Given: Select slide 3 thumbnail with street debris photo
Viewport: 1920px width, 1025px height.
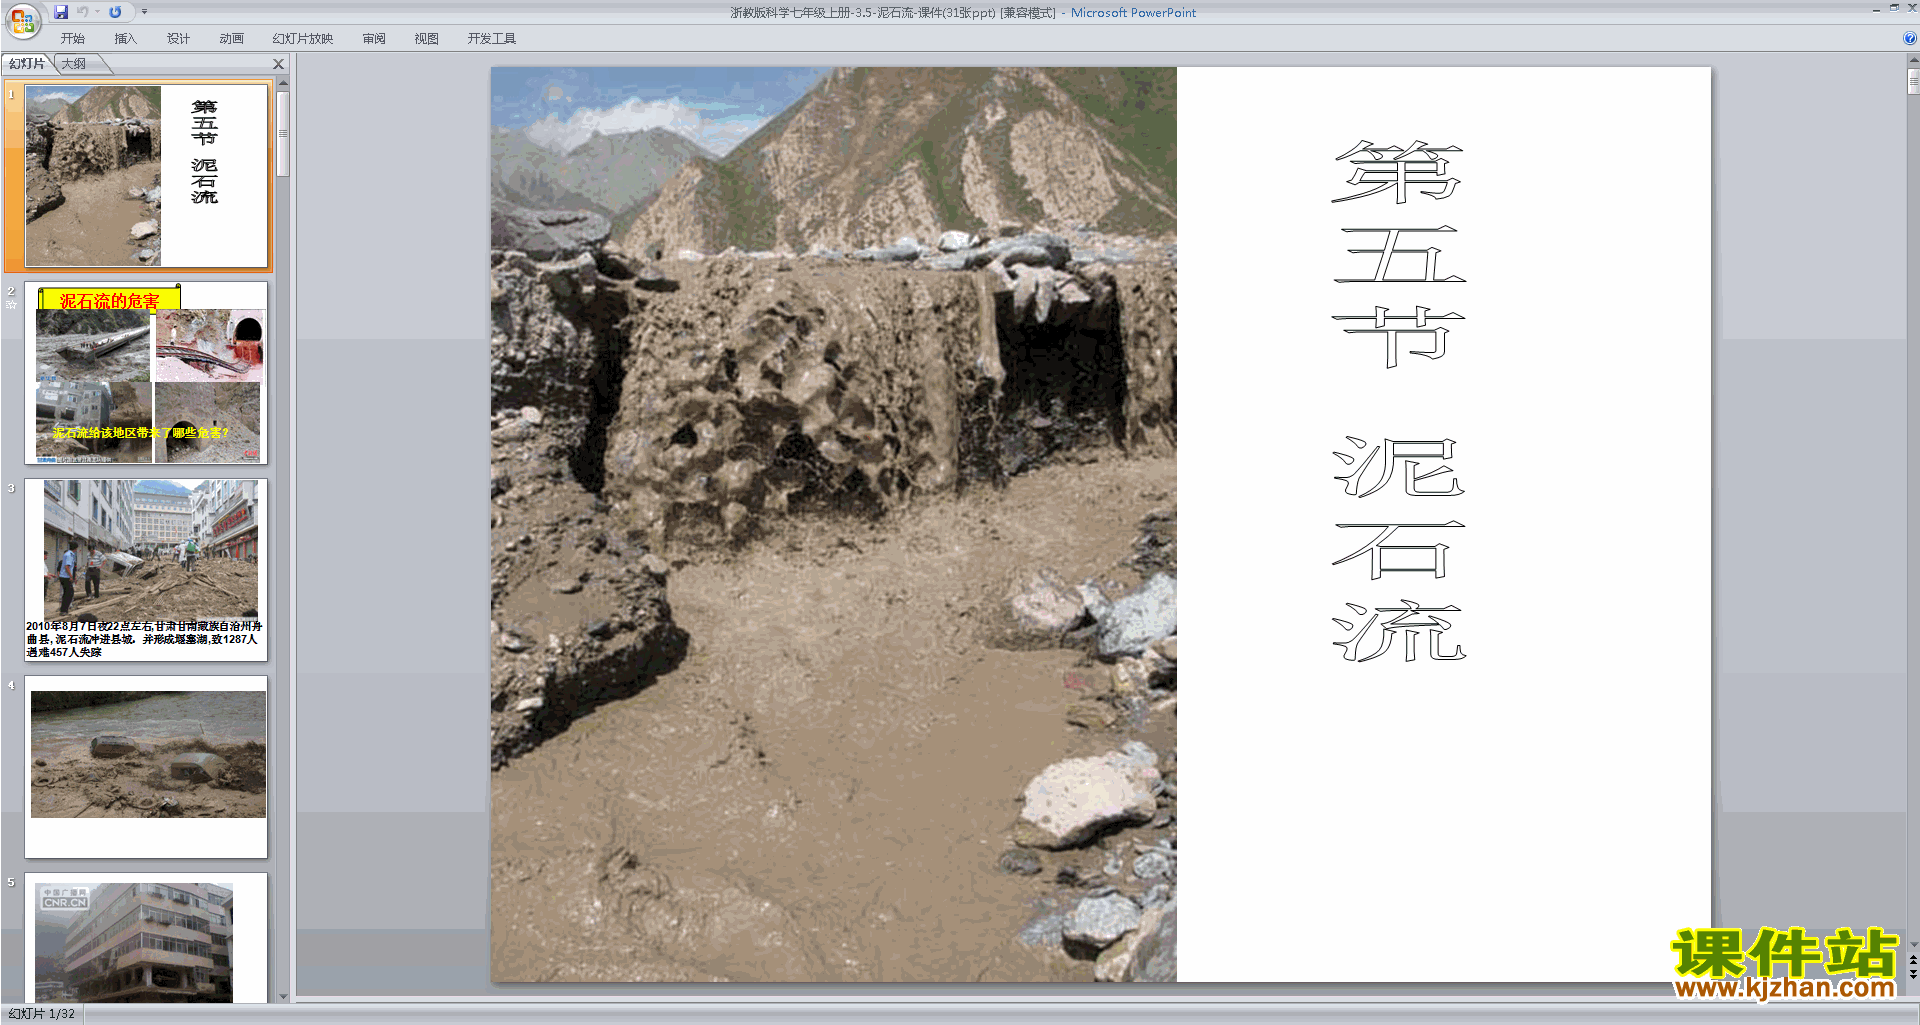Looking at the screenshot, I should (146, 570).
